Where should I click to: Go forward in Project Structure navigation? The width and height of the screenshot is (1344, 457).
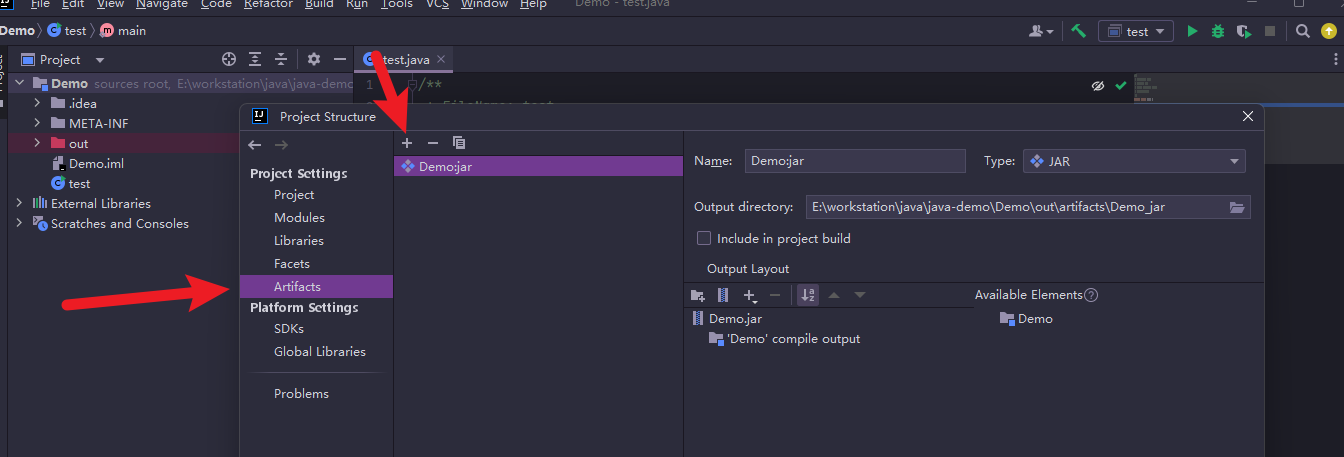pos(281,145)
